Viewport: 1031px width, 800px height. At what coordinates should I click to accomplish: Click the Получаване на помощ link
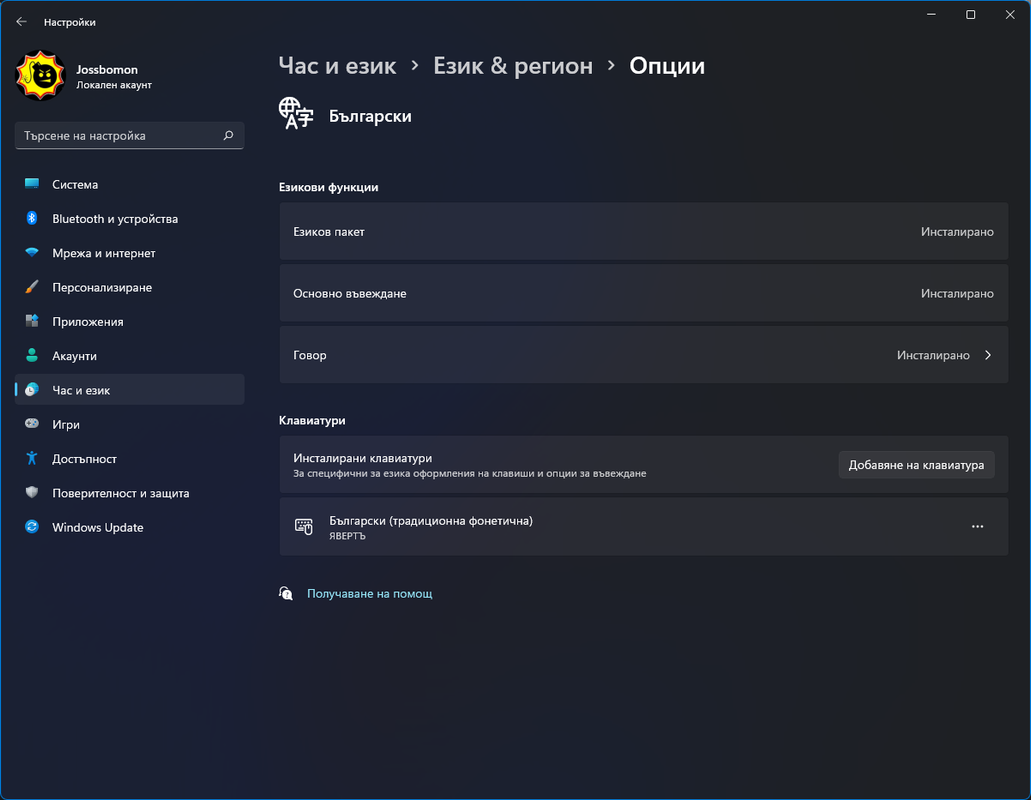(370, 594)
